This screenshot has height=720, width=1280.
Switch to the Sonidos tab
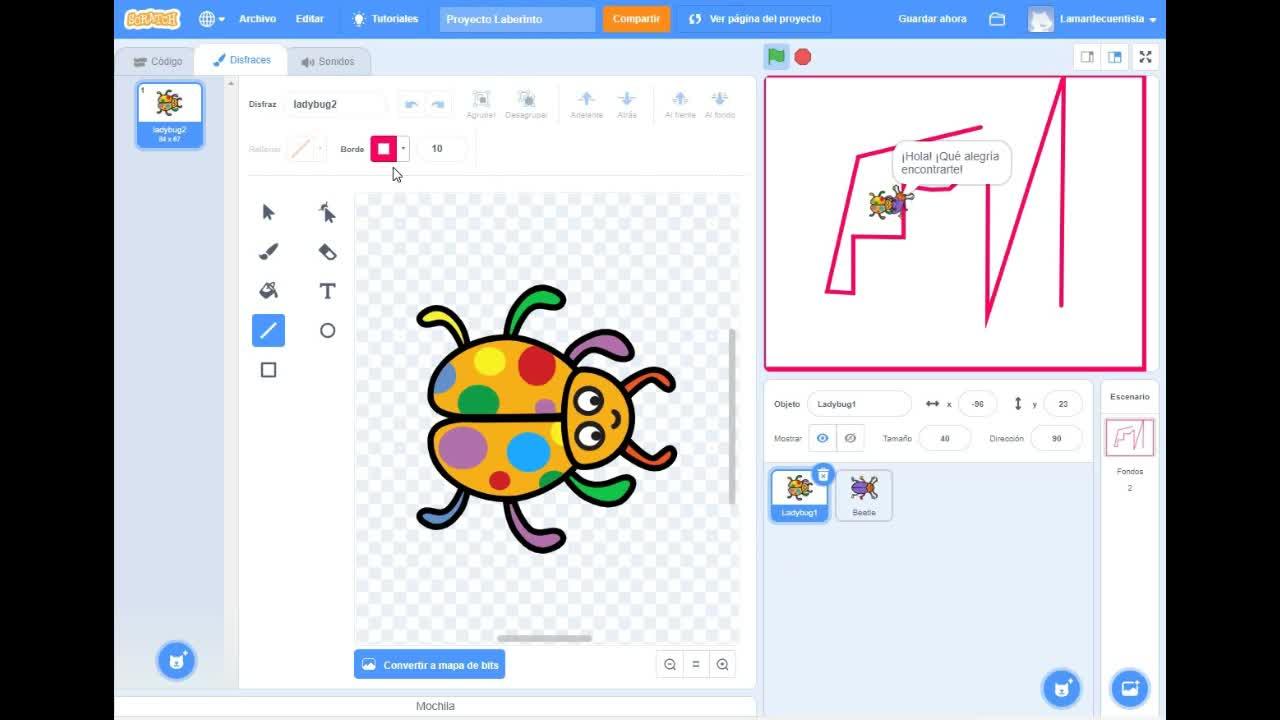point(328,61)
